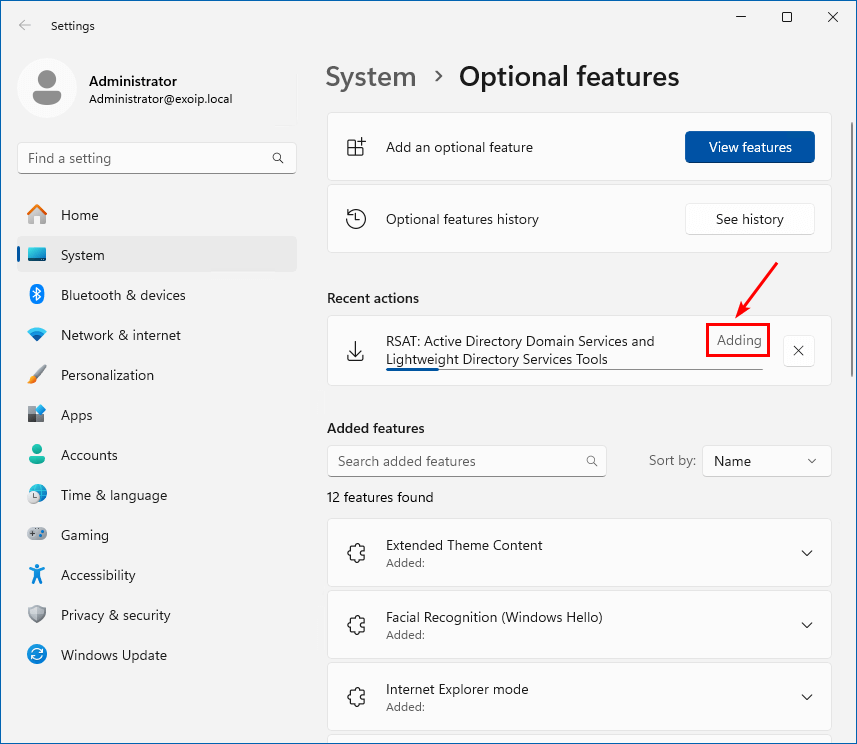Expand Facial Recognition (Windows Hello) entry
This screenshot has height=744, width=857.
pyautogui.click(x=807, y=625)
